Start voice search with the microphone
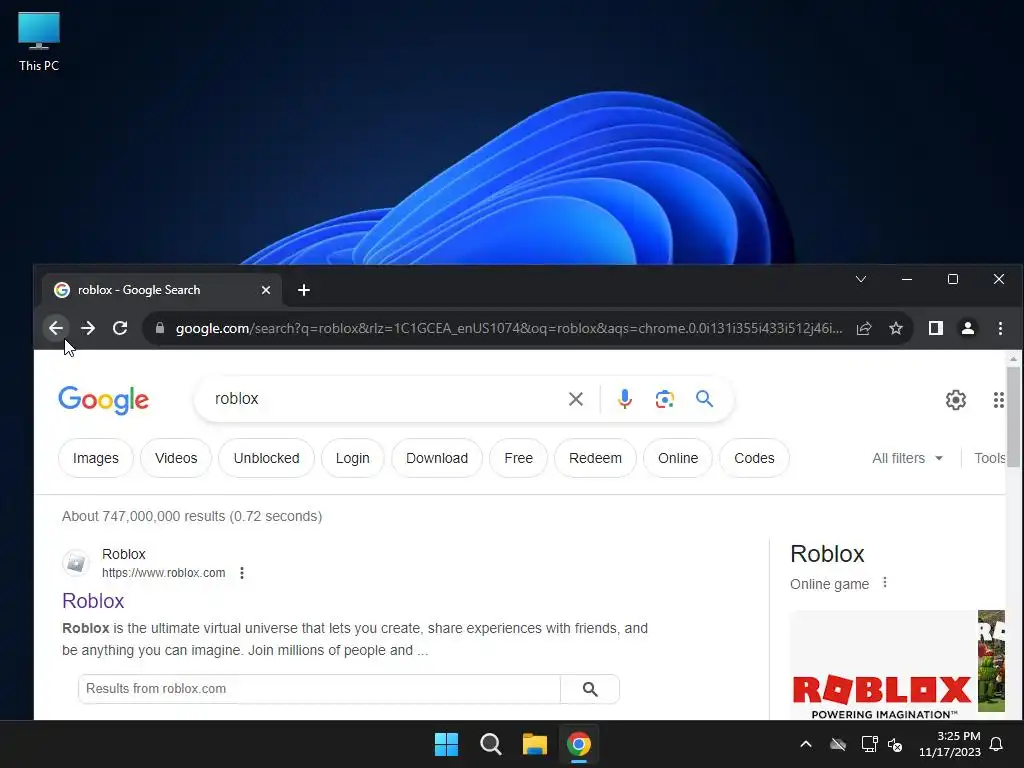 point(624,399)
